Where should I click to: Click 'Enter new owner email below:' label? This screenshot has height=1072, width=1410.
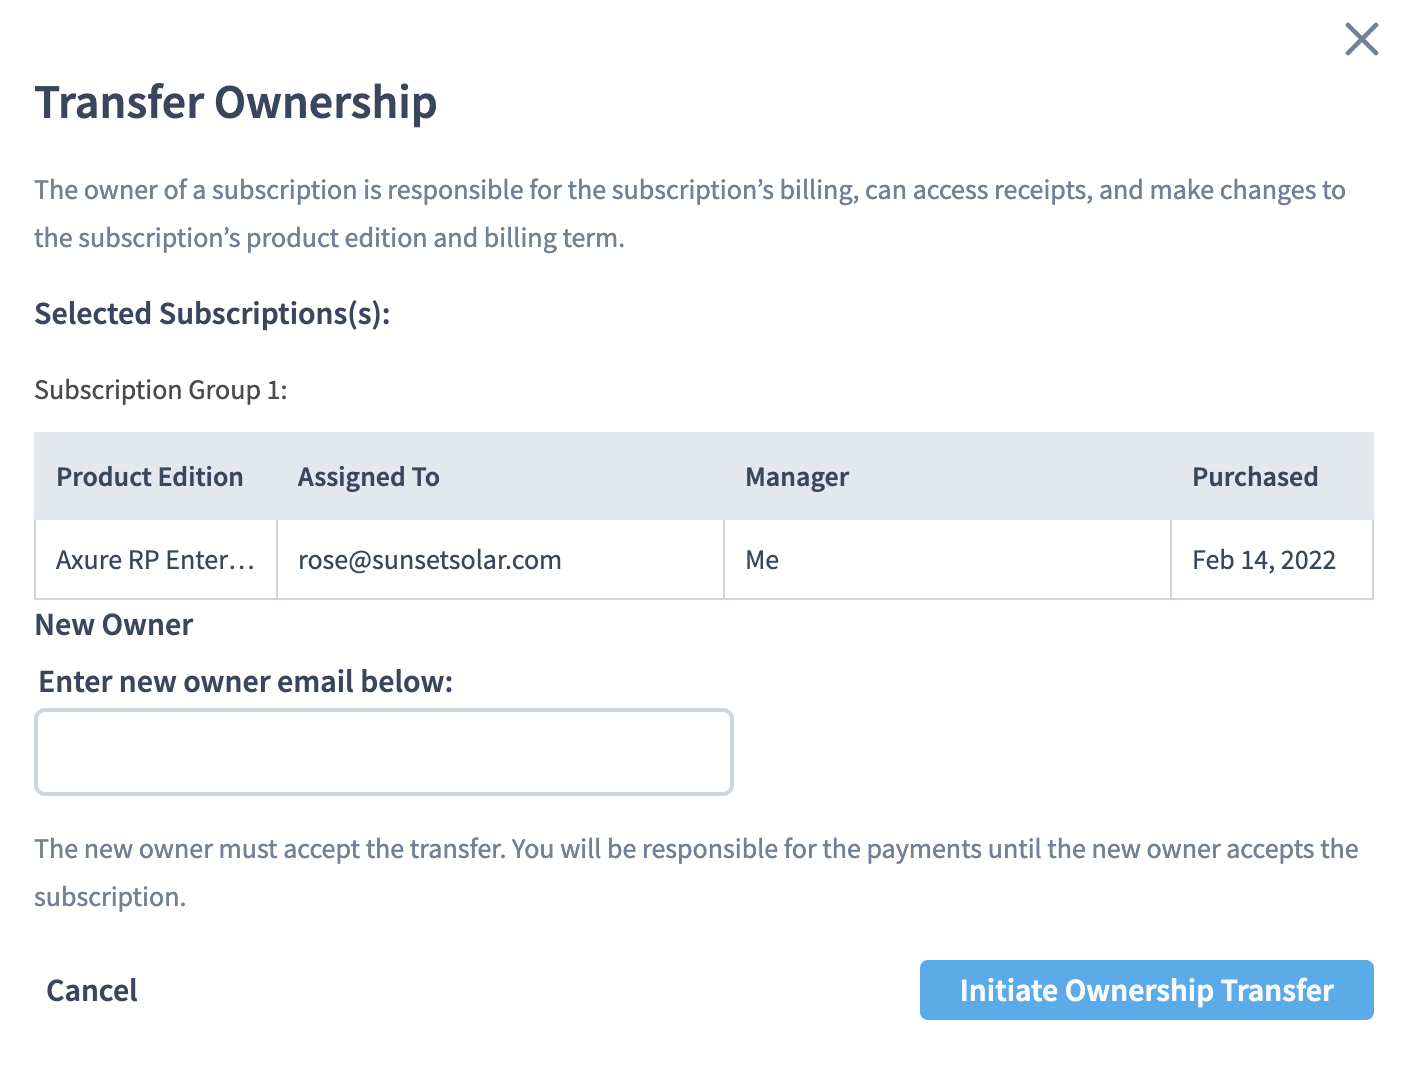246,682
